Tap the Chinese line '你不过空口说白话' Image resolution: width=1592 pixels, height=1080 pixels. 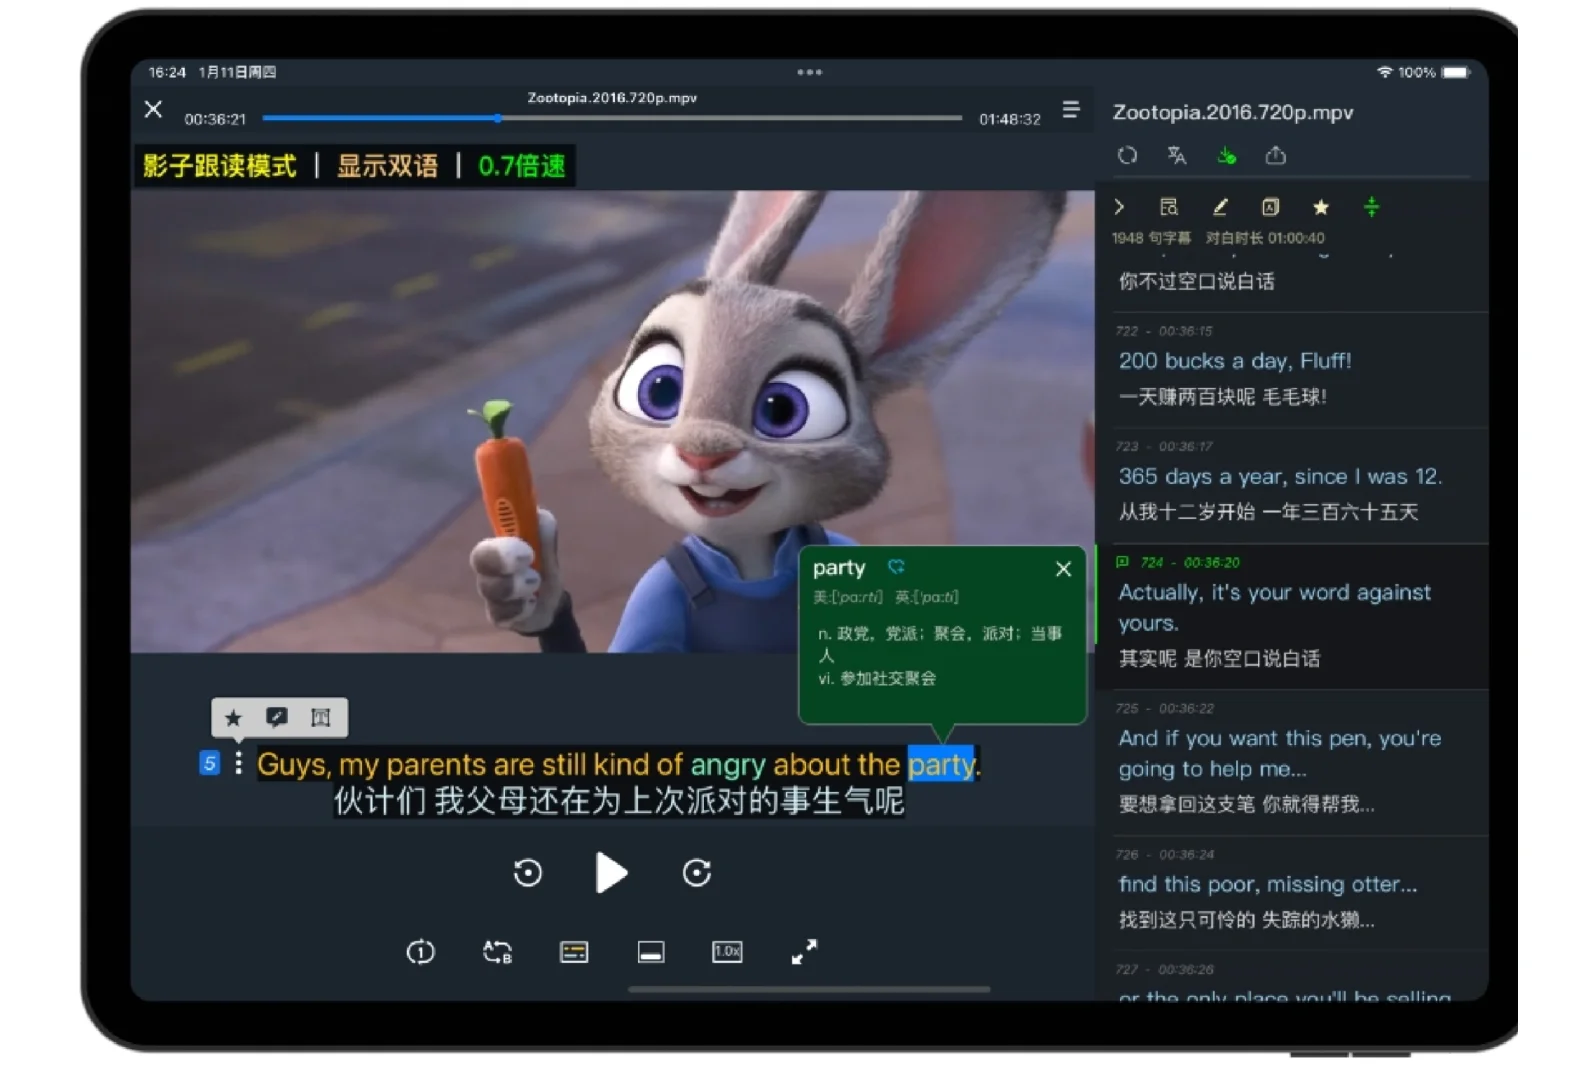pyautogui.click(x=1197, y=281)
